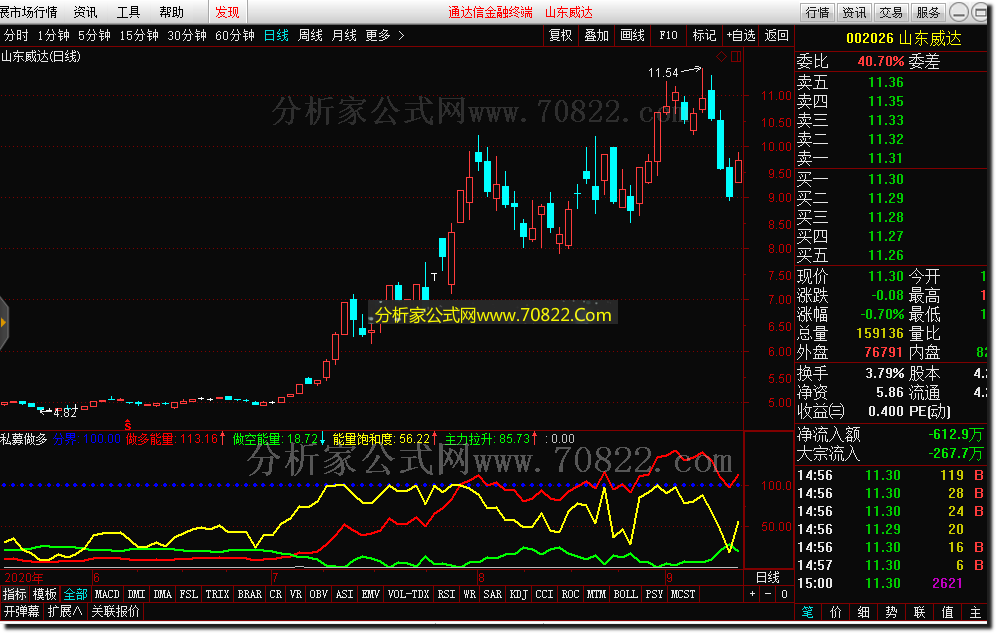Image resolution: width=997 pixels, height=633 pixels.
Task: Reset chart zoom with 0 button
Action: (x=784, y=594)
